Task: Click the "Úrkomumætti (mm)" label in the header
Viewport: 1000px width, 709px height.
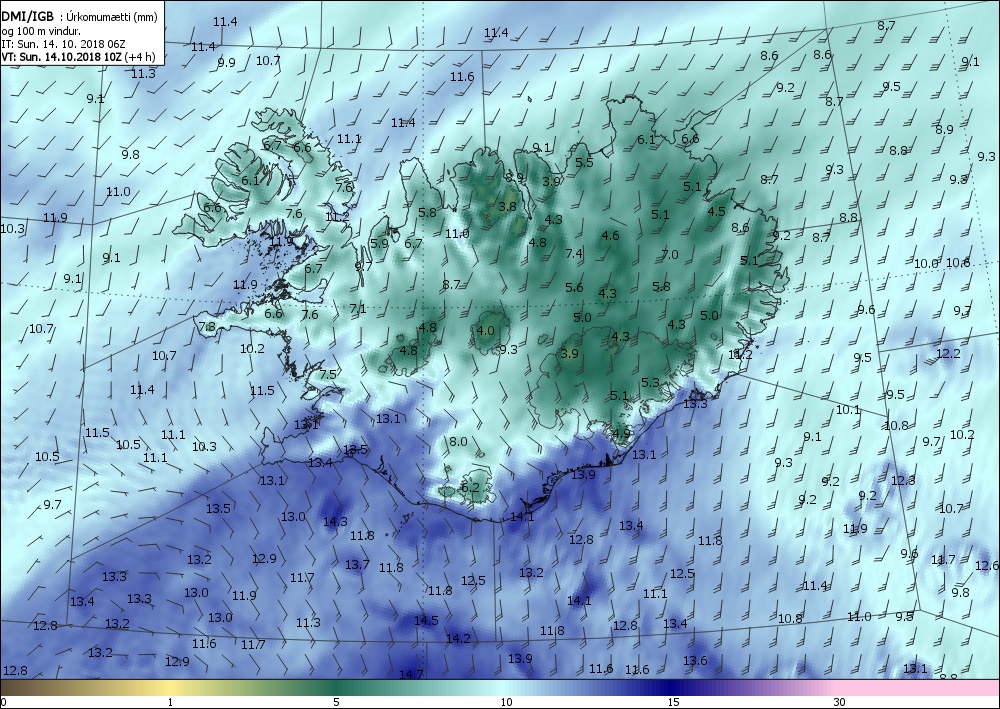Action: click(x=111, y=17)
